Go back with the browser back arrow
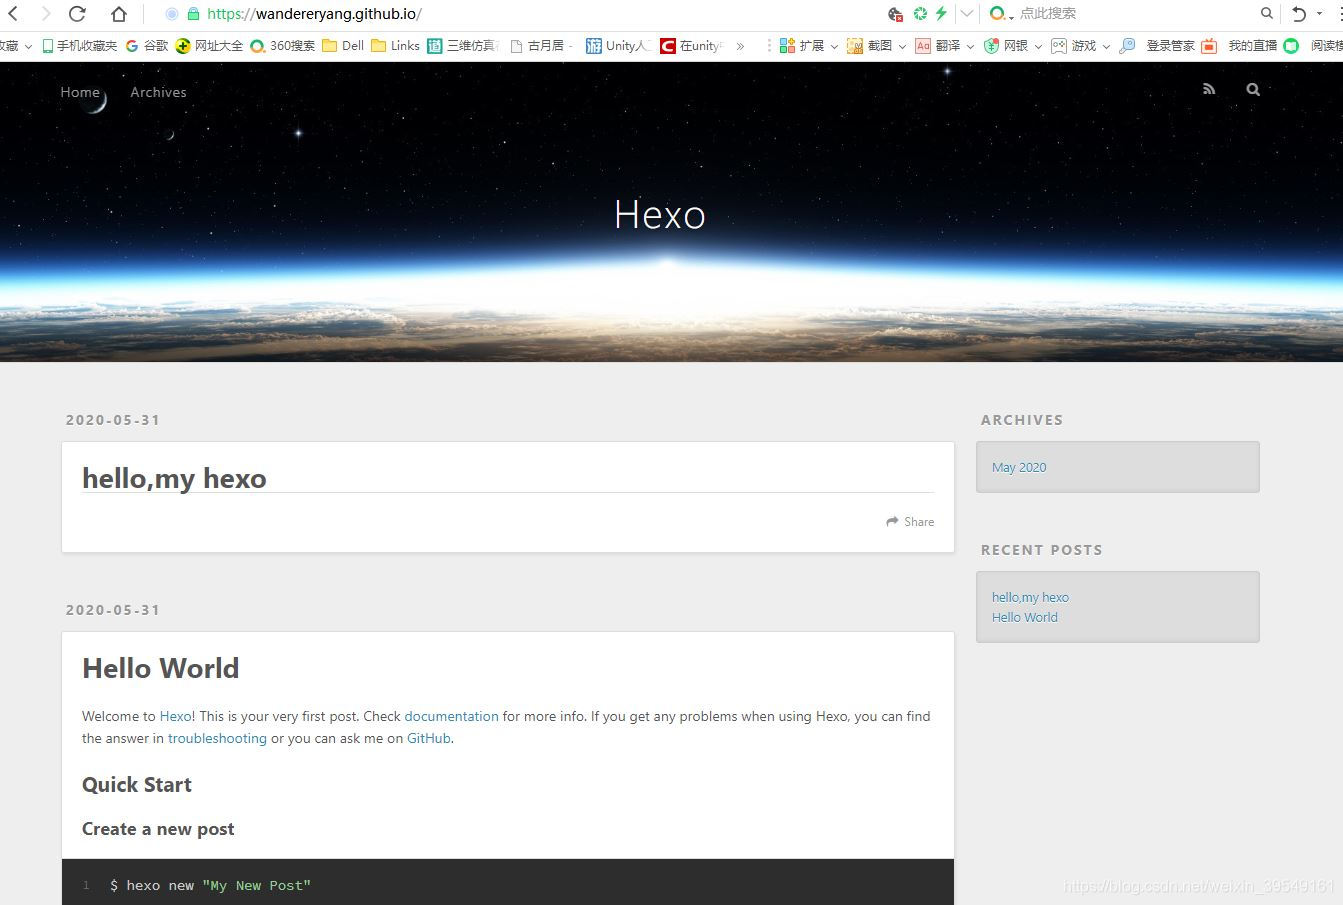Screen dimensions: 1343x905 click(x=13, y=14)
